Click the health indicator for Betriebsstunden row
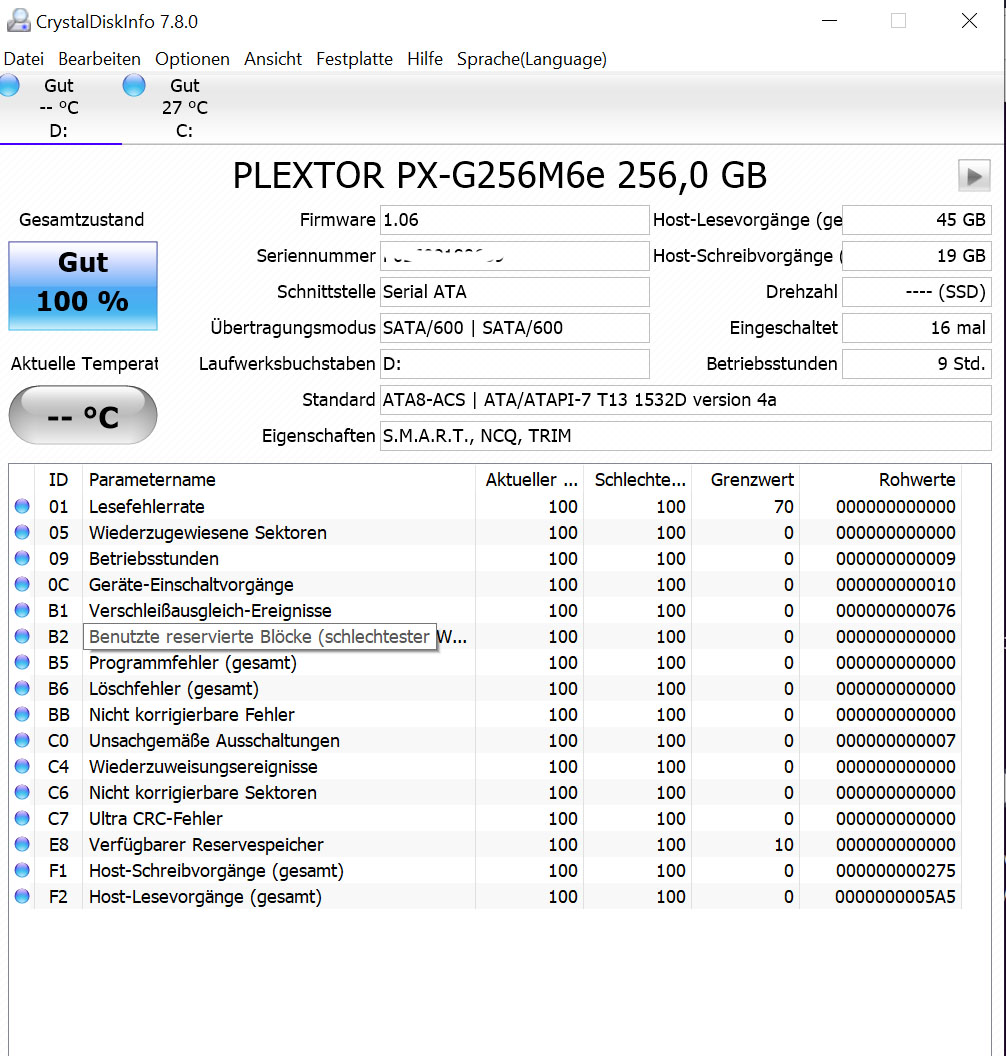The width and height of the screenshot is (1006, 1056). pyautogui.click(x=21, y=558)
